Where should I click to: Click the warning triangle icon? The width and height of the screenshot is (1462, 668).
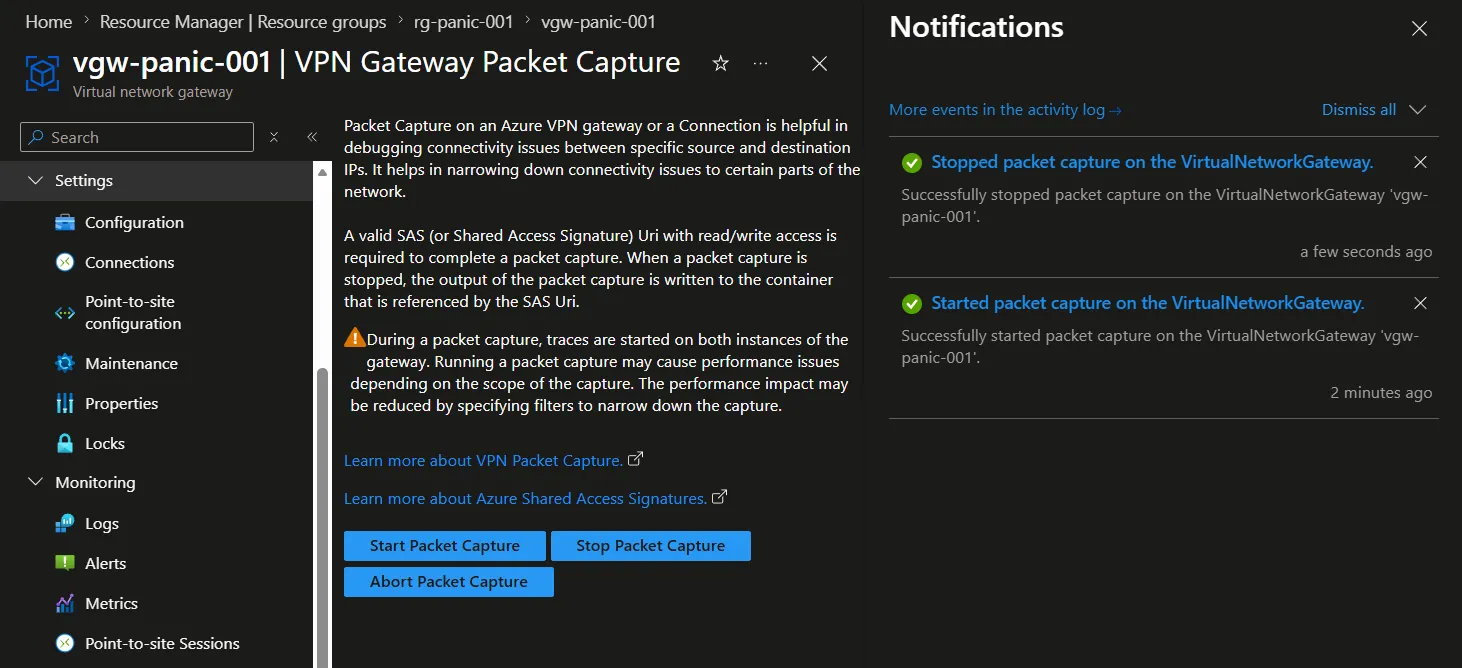pyautogui.click(x=355, y=338)
